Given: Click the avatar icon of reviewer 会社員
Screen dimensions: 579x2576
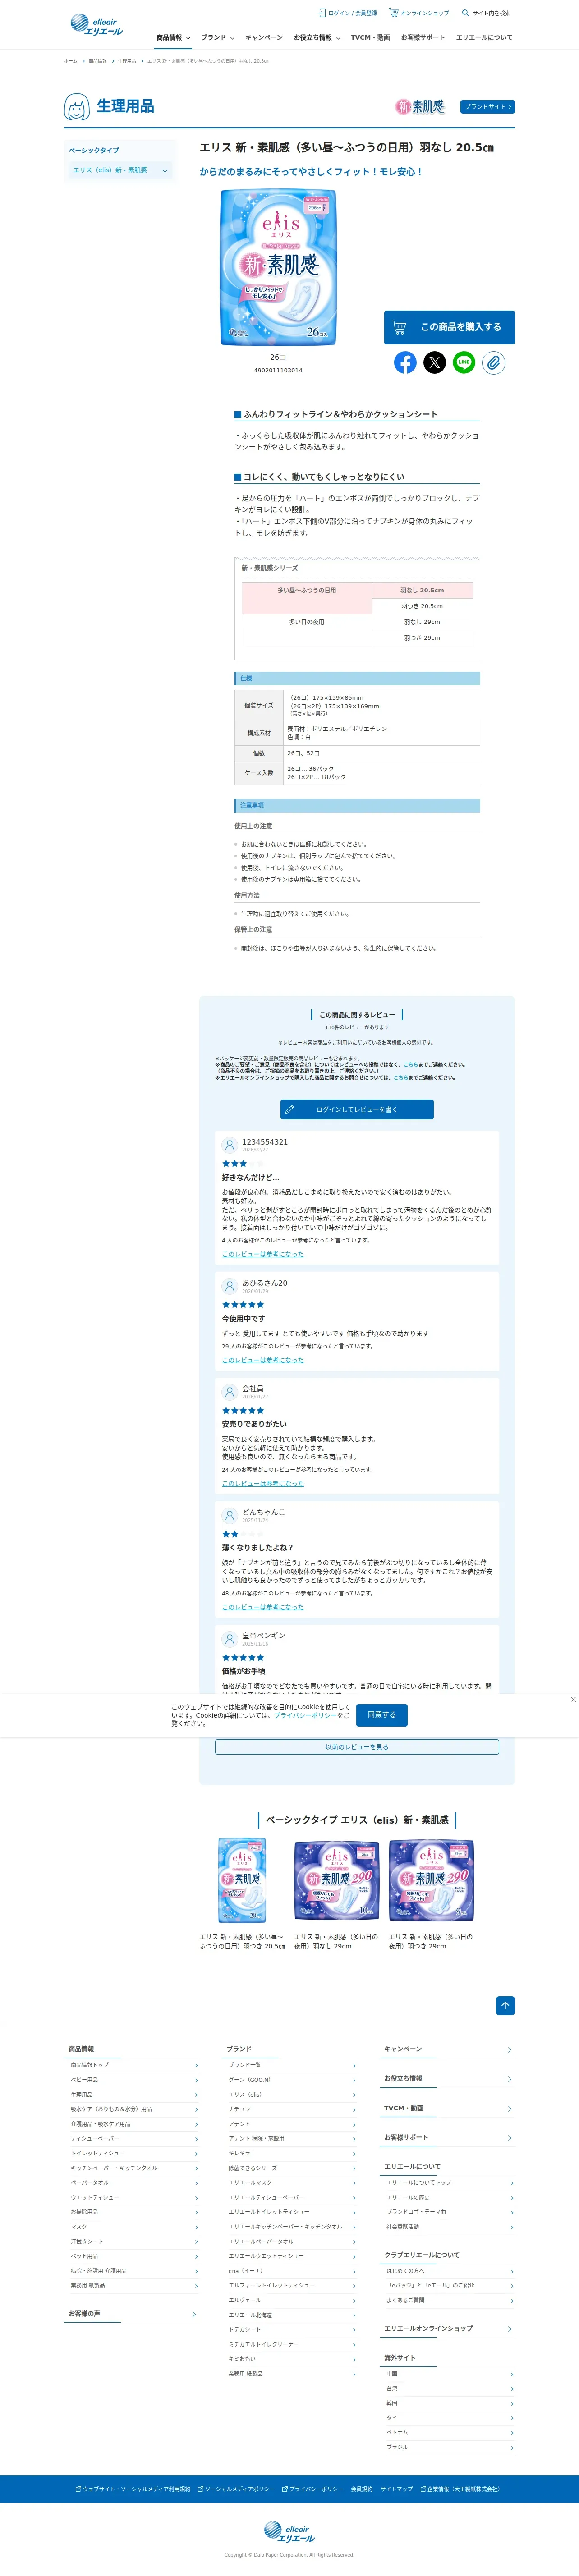Looking at the screenshot, I should point(229,1392).
